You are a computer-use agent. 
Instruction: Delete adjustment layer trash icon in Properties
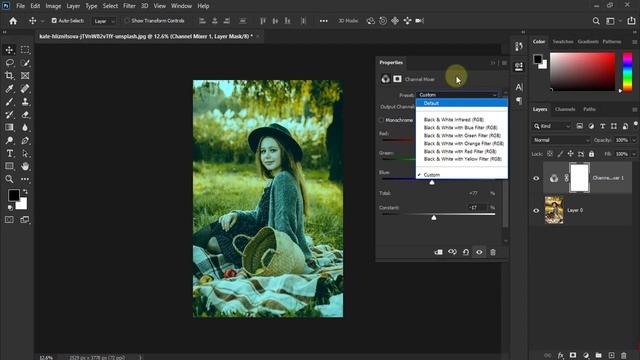click(x=493, y=252)
